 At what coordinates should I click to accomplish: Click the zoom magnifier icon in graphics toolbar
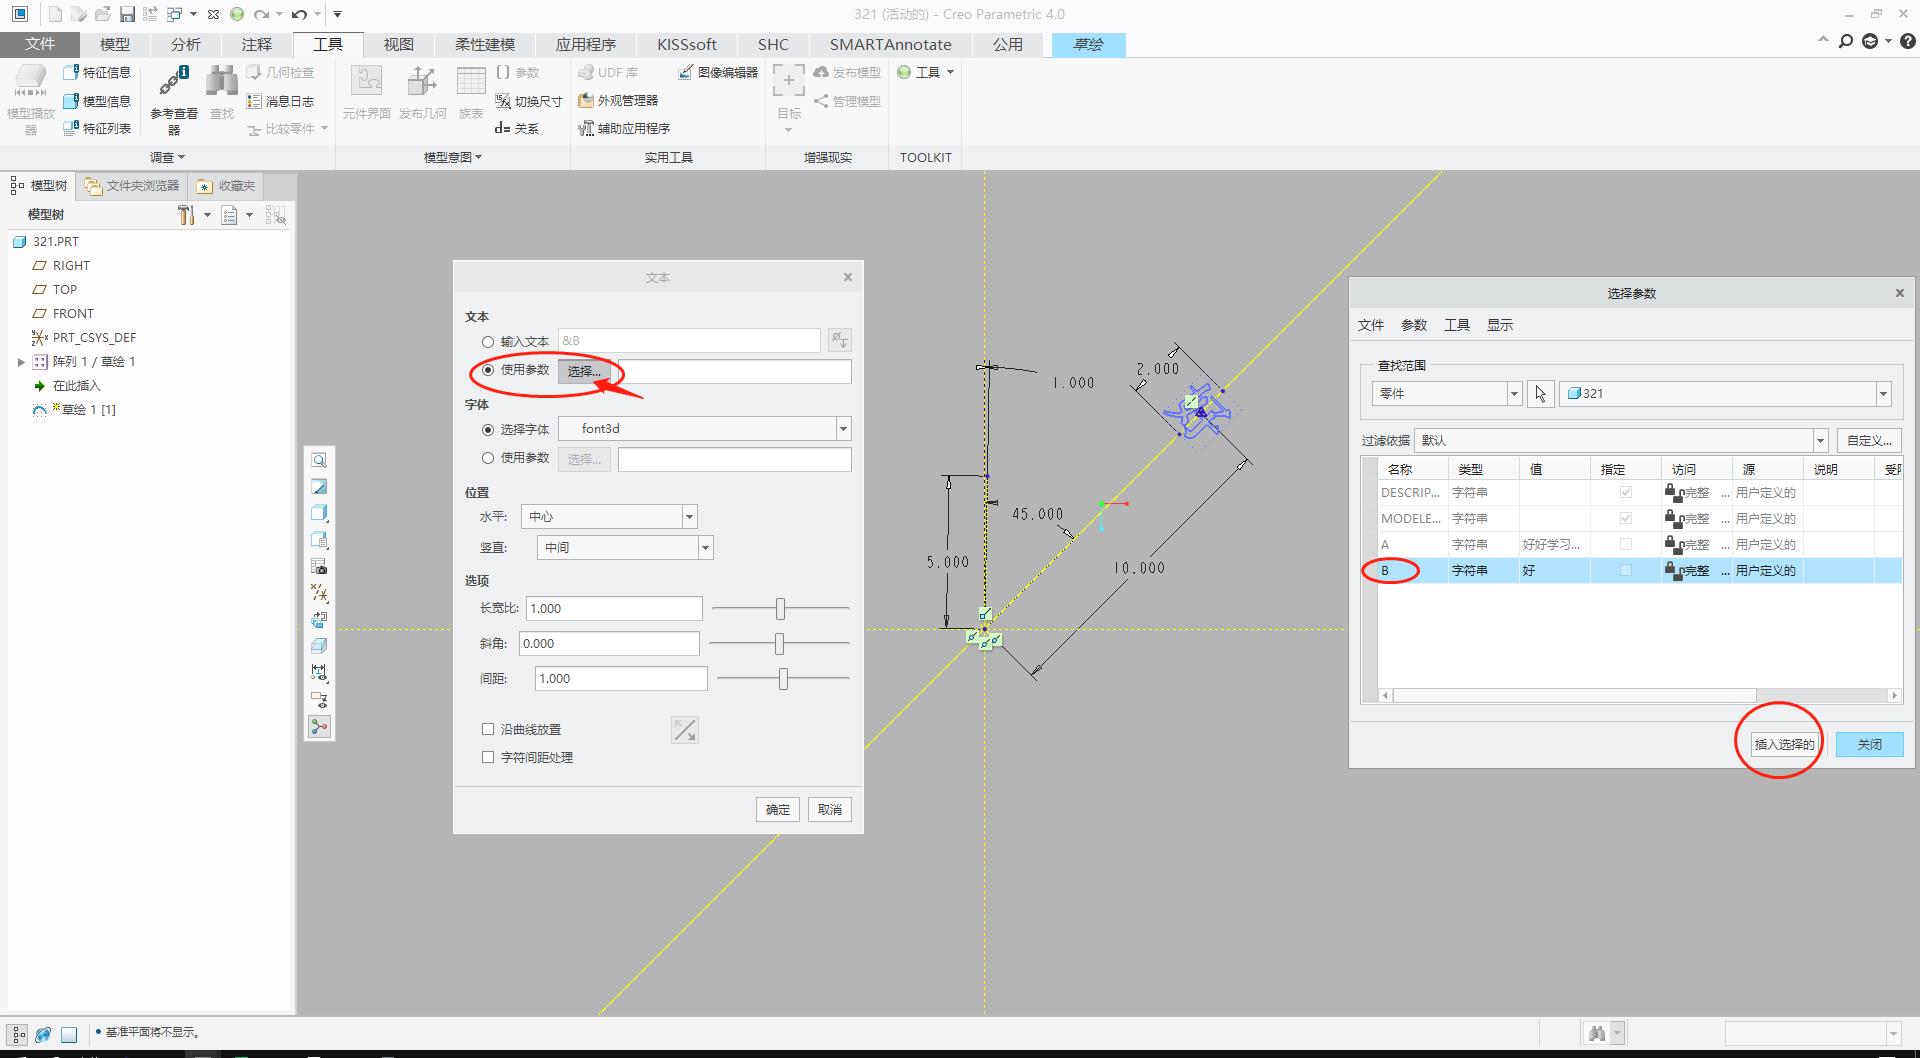tap(319, 460)
